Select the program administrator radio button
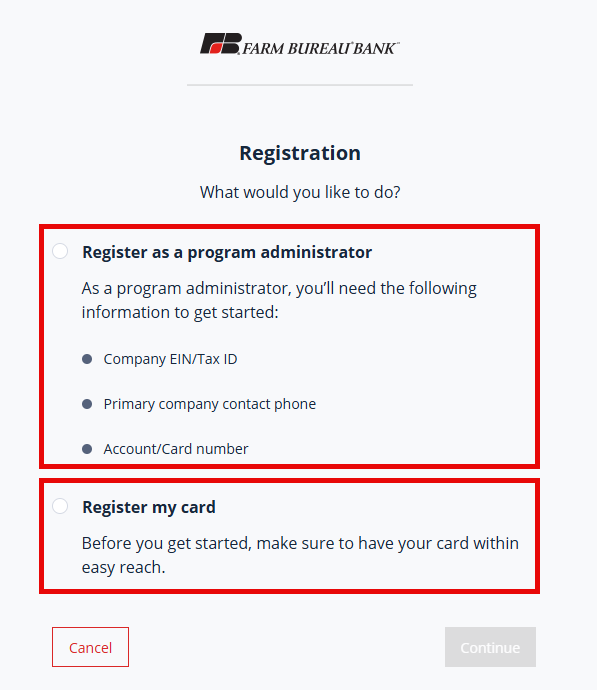Image resolution: width=597 pixels, height=690 pixels. [x=60, y=251]
